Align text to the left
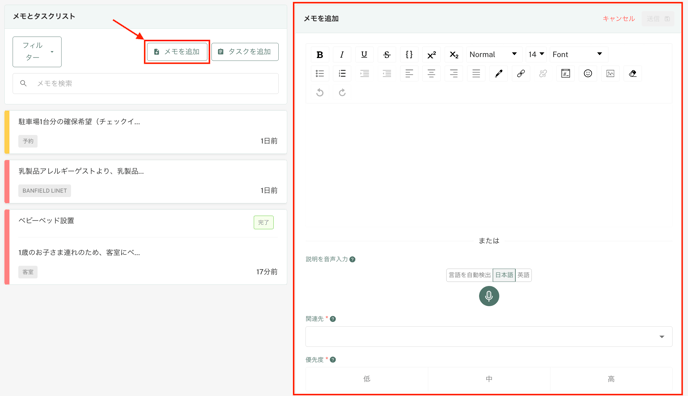This screenshot has width=688, height=396. click(409, 73)
